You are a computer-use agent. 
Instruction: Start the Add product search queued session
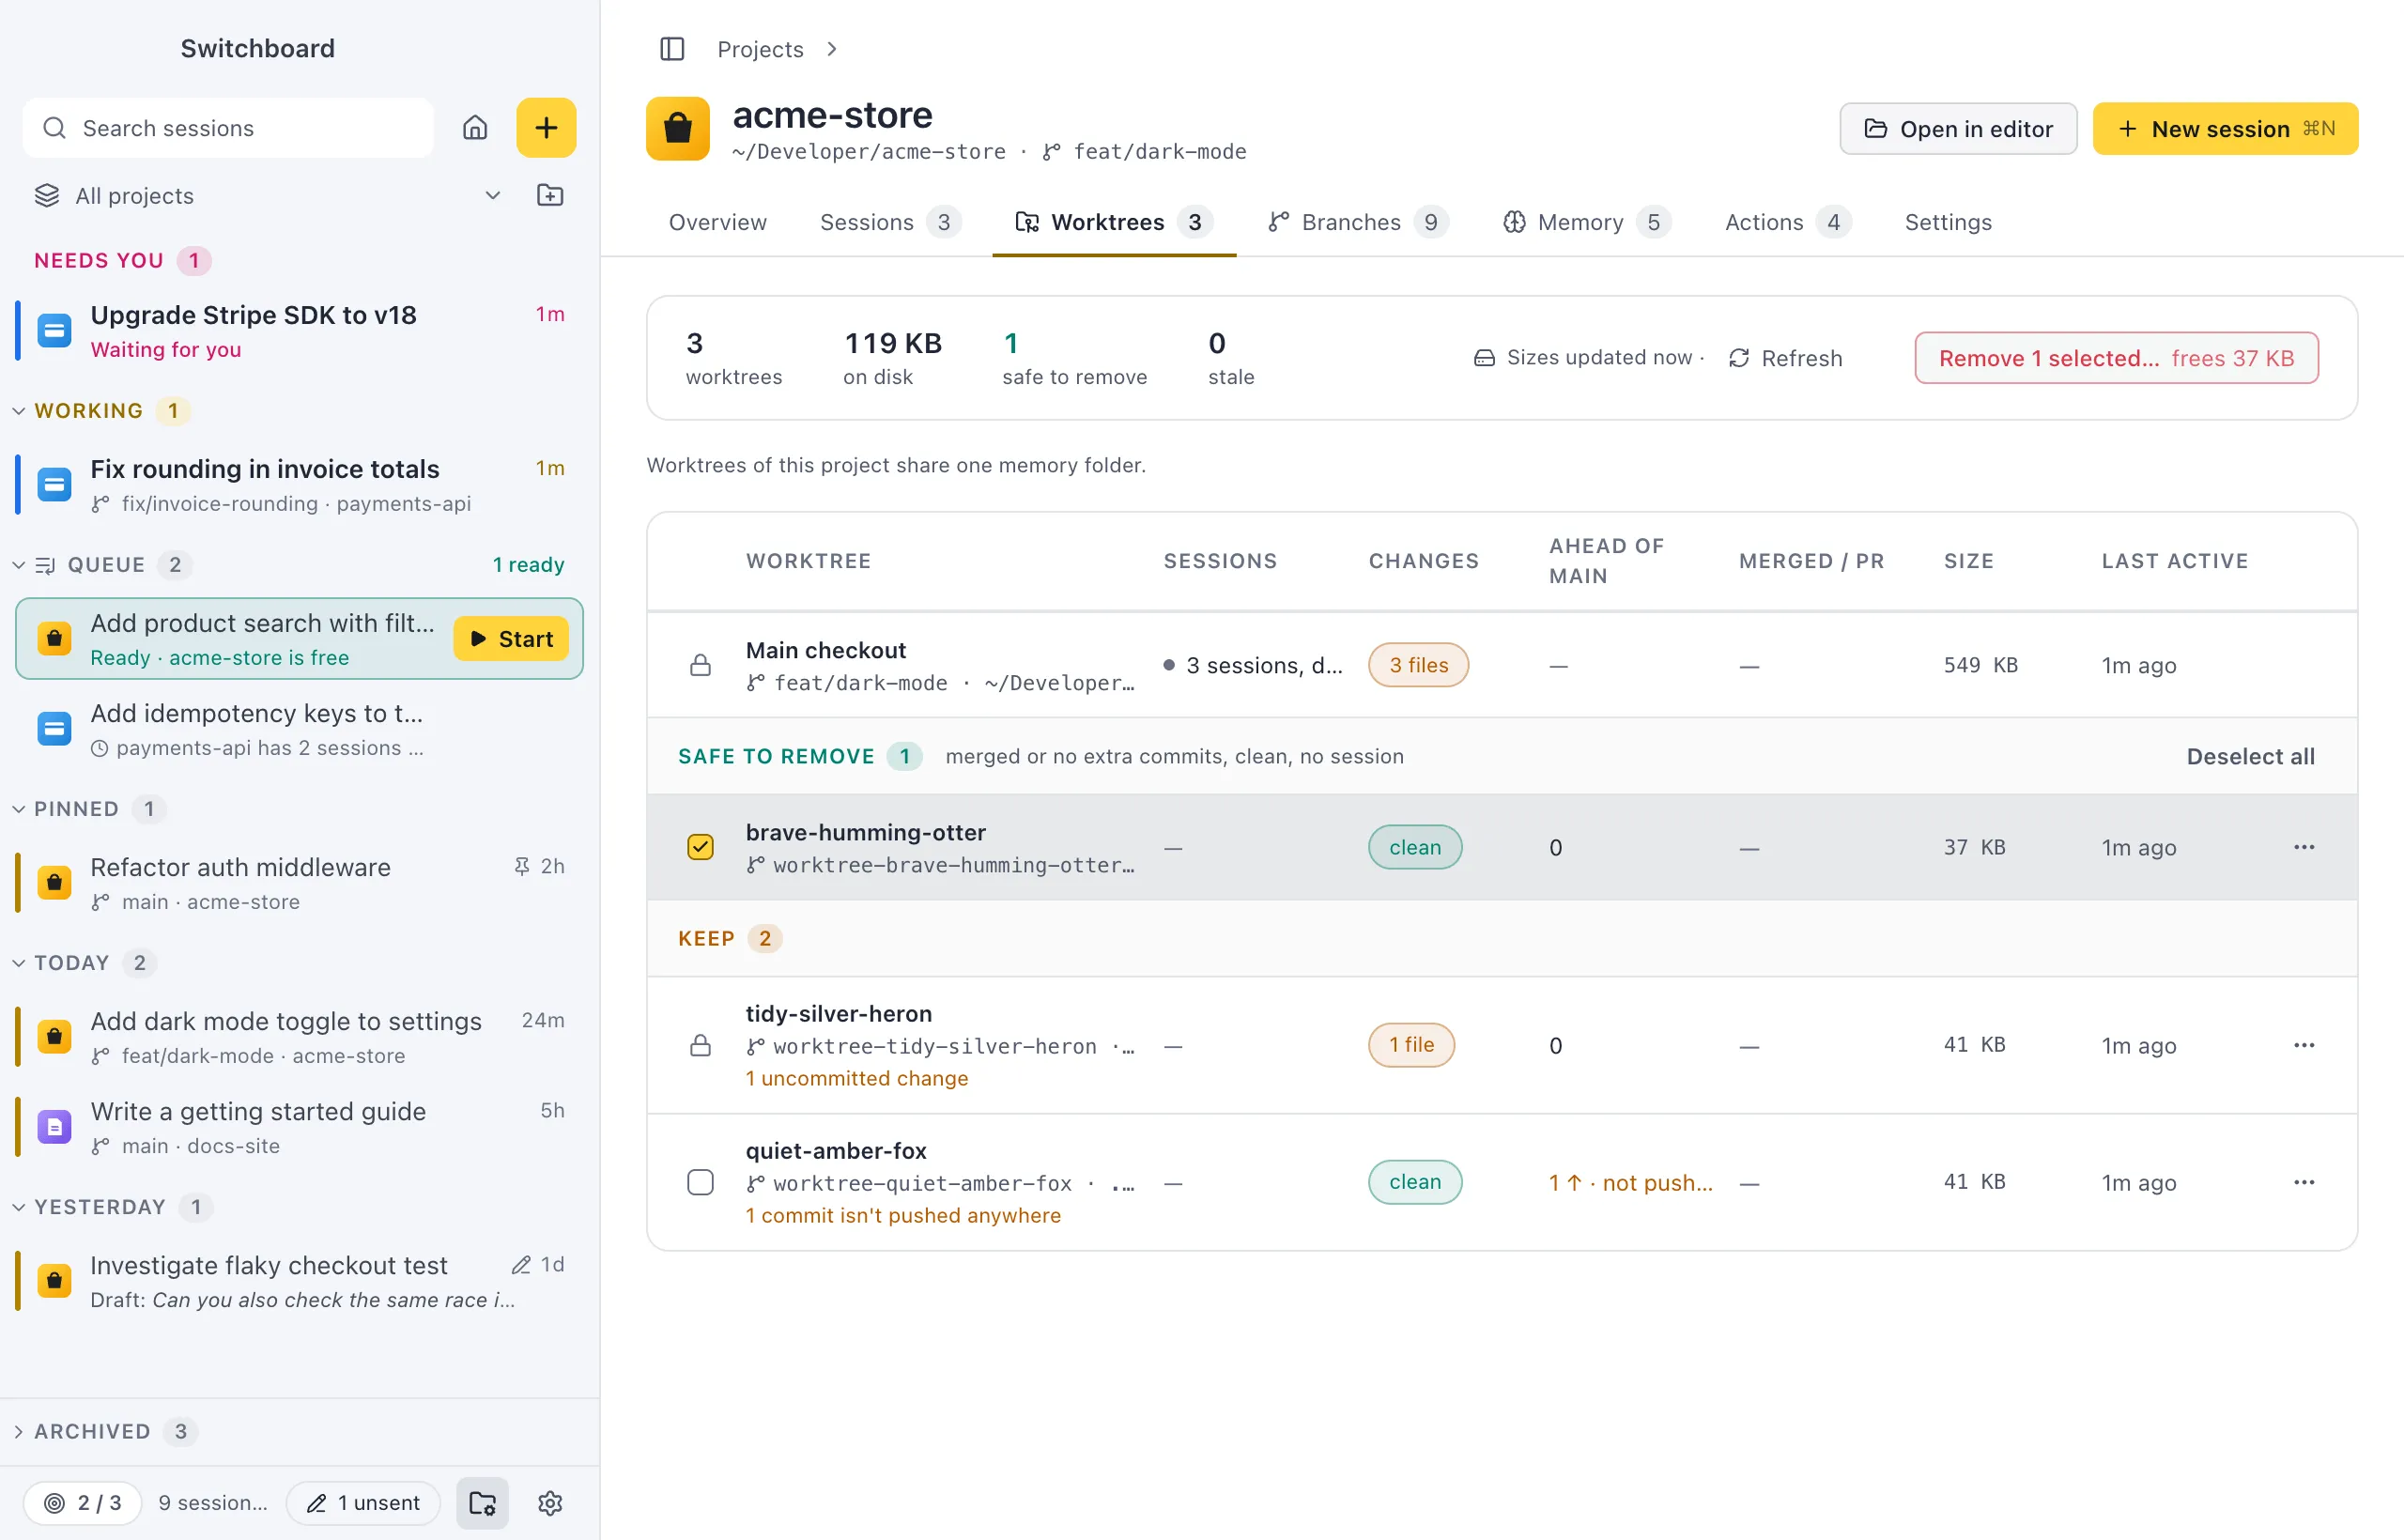click(x=511, y=638)
